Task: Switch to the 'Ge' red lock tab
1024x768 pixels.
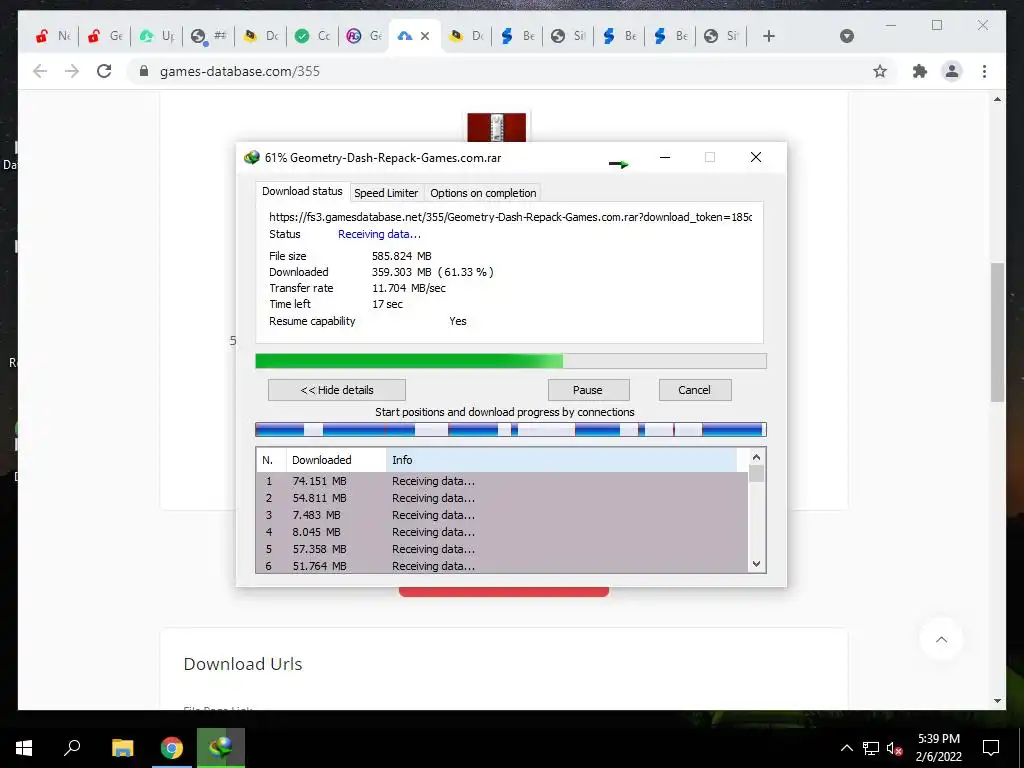Action: pos(104,36)
